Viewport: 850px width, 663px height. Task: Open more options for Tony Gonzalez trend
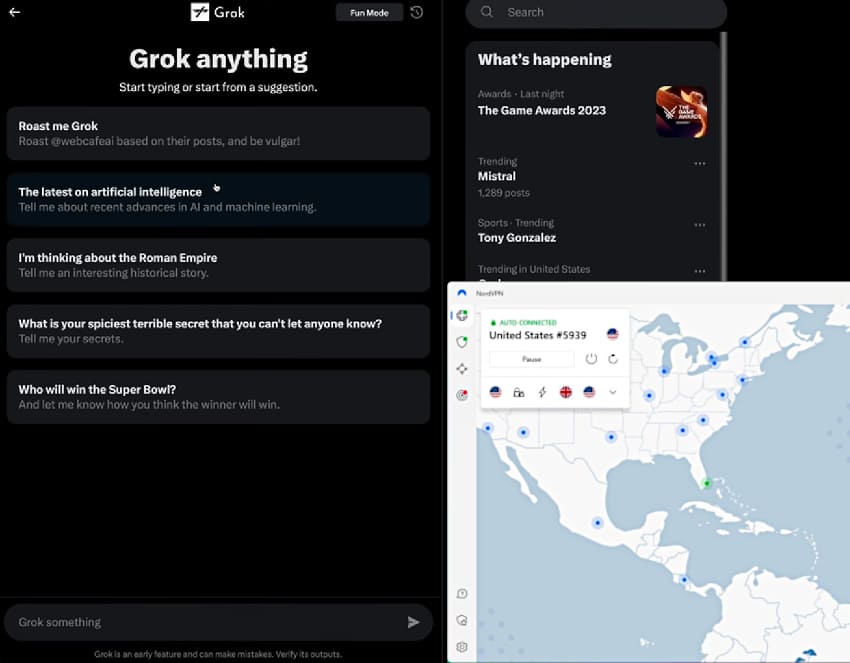[x=700, y=224]
